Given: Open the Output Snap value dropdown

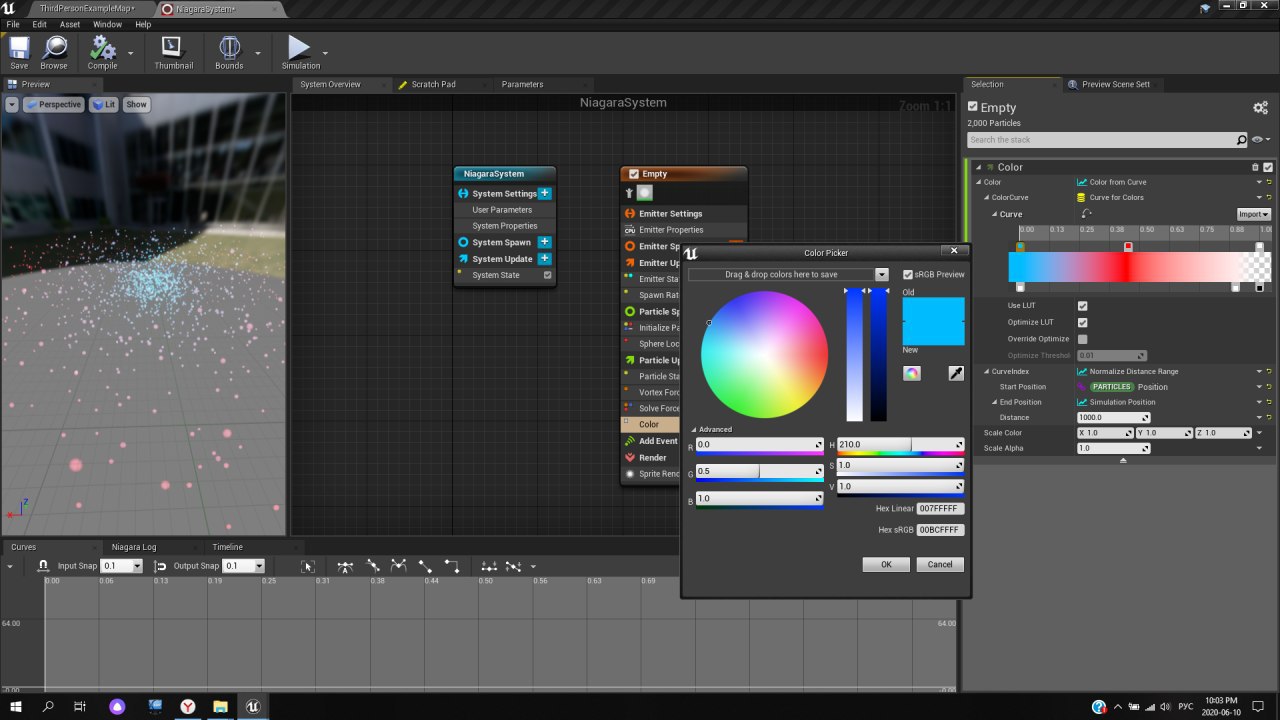Looking at the screenshot, I should point(259,566).
